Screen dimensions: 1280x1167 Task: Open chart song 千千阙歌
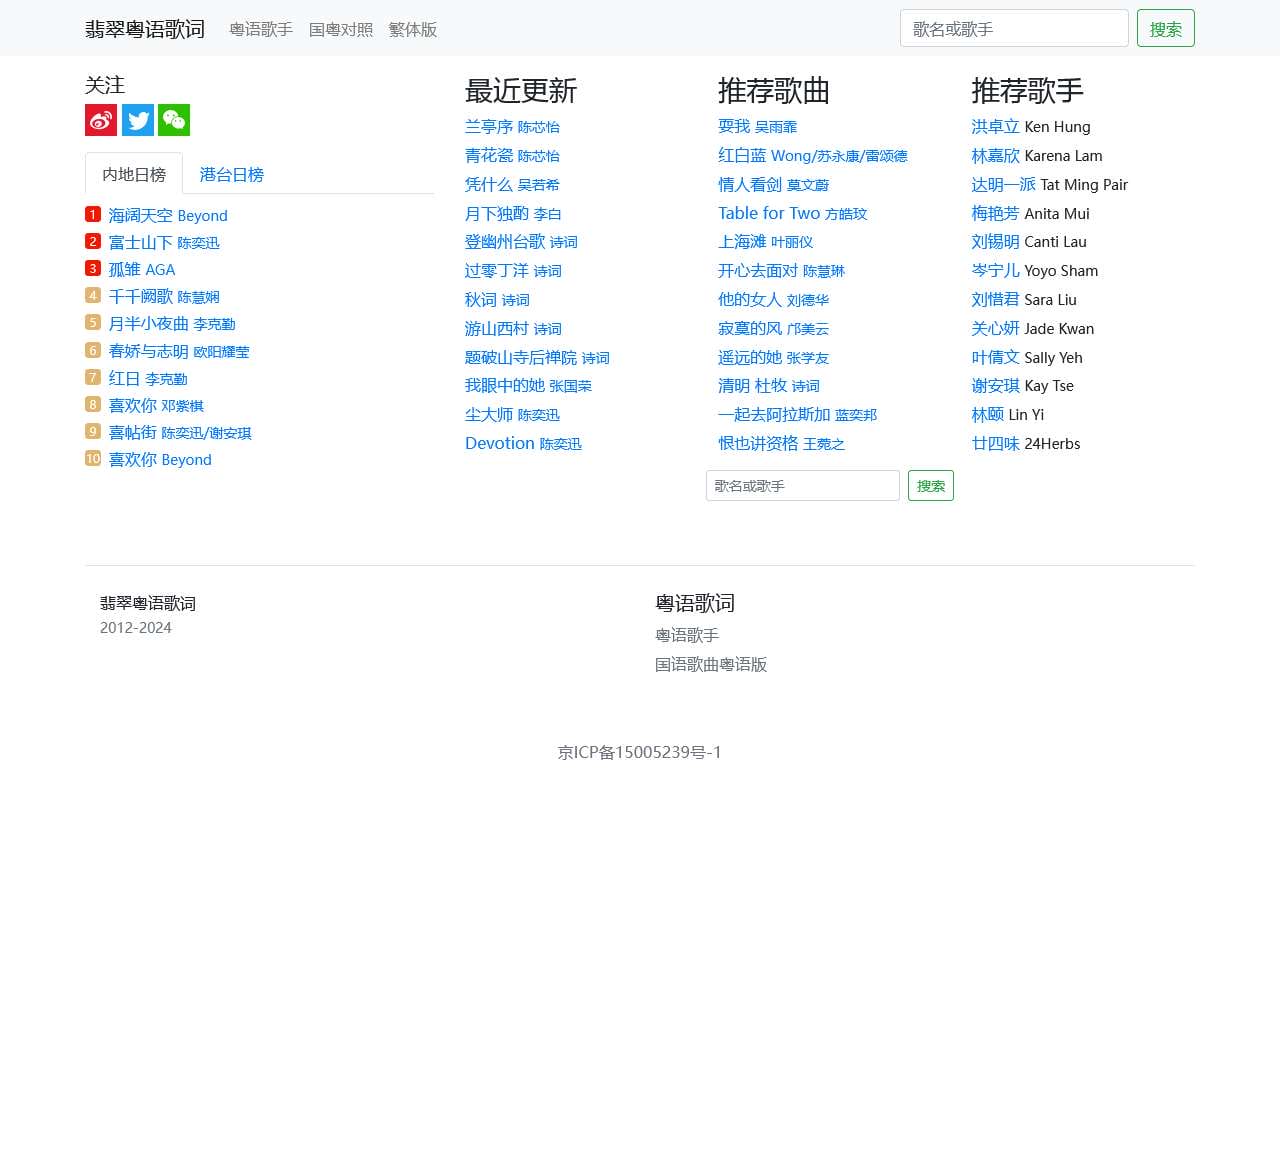click(x=164, y=296)
